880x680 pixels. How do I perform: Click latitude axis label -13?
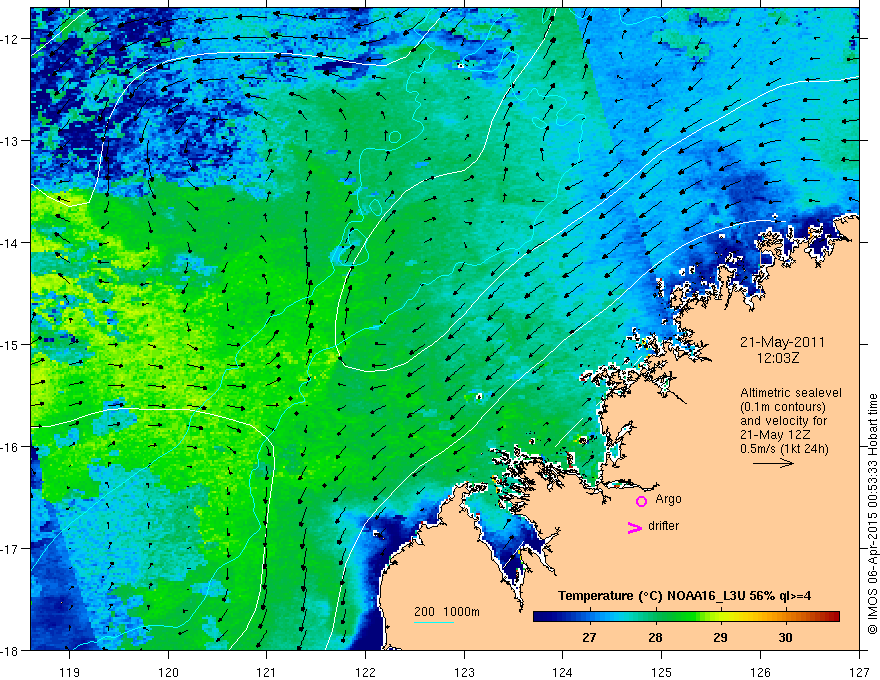coord(10,141)
